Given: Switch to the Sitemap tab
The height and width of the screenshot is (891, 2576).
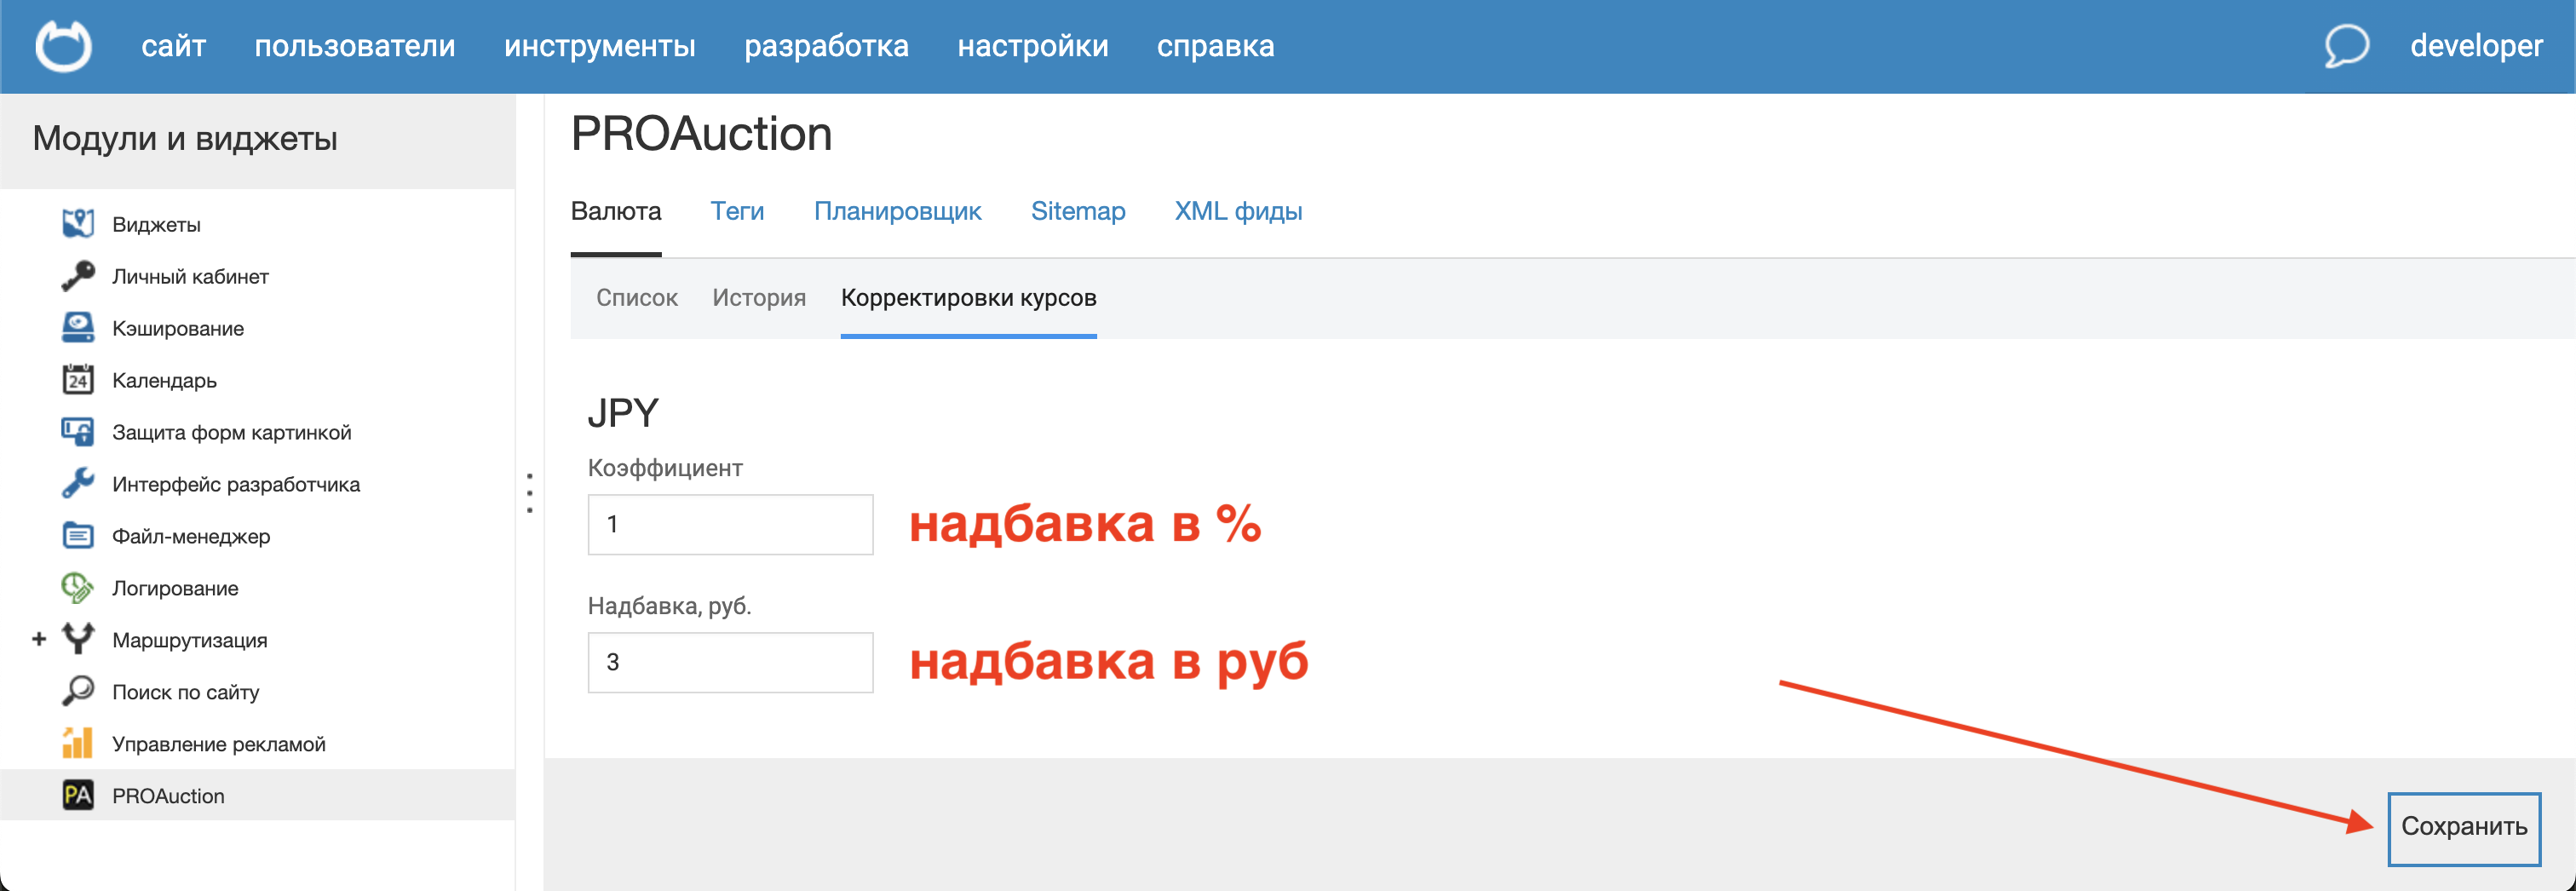Looking at the screenshot, I should pos(1078,211).
